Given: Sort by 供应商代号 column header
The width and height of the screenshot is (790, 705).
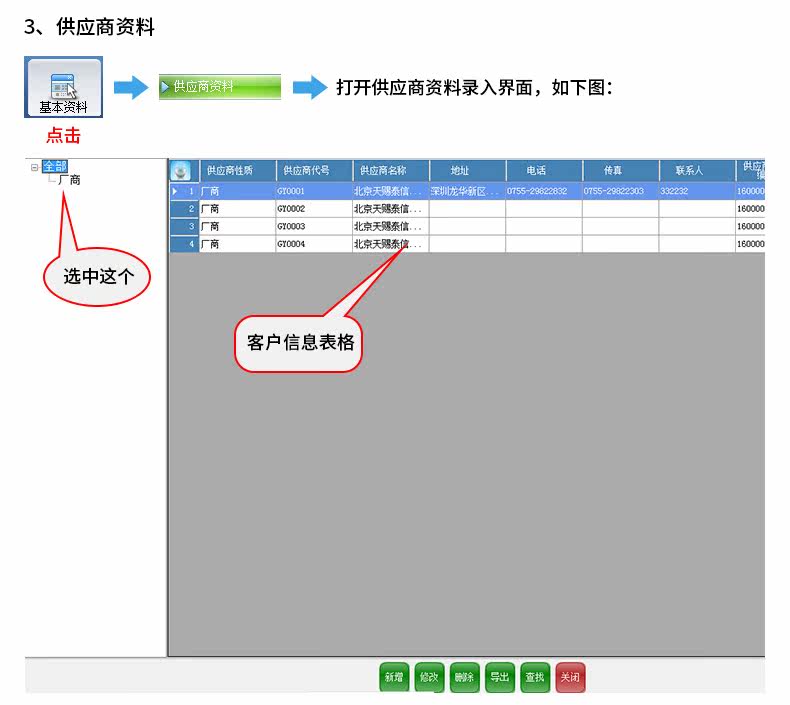Looking at the screenshot, I should coord(314,171).
